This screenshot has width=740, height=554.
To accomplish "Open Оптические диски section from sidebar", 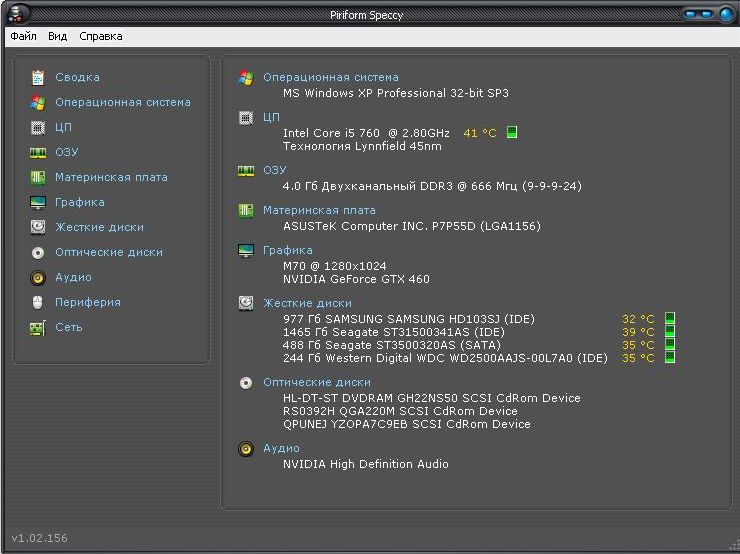I will coord(109,252).
